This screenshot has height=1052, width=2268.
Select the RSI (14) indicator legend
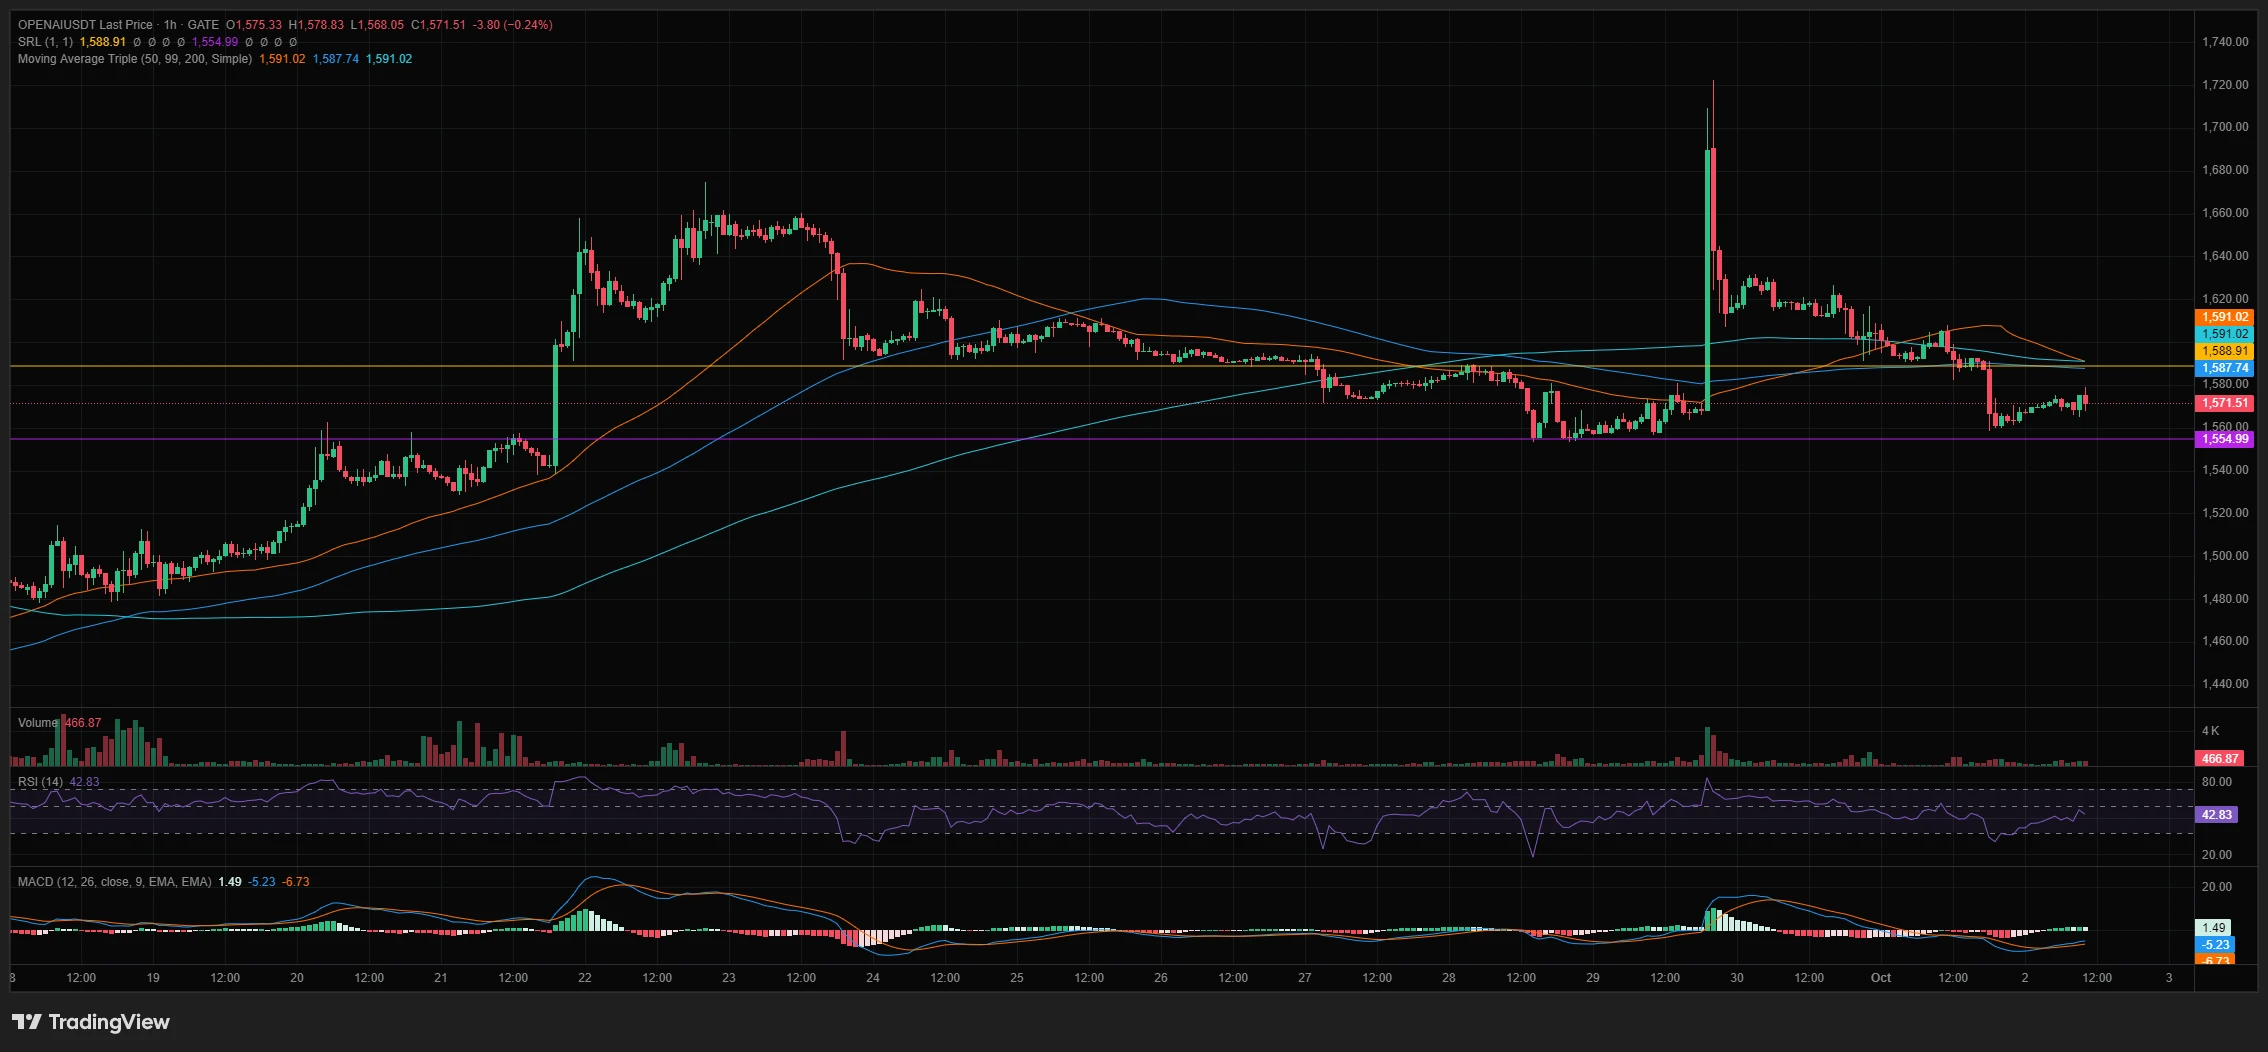(x=40, y=782)
